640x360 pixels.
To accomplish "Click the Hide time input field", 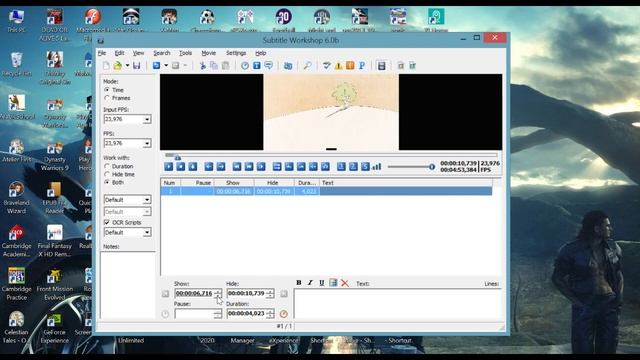I will point(246,293).
